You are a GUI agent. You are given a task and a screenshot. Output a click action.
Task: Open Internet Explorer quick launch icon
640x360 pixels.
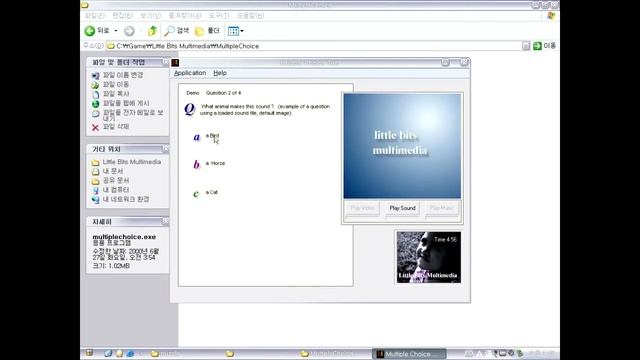130,353
